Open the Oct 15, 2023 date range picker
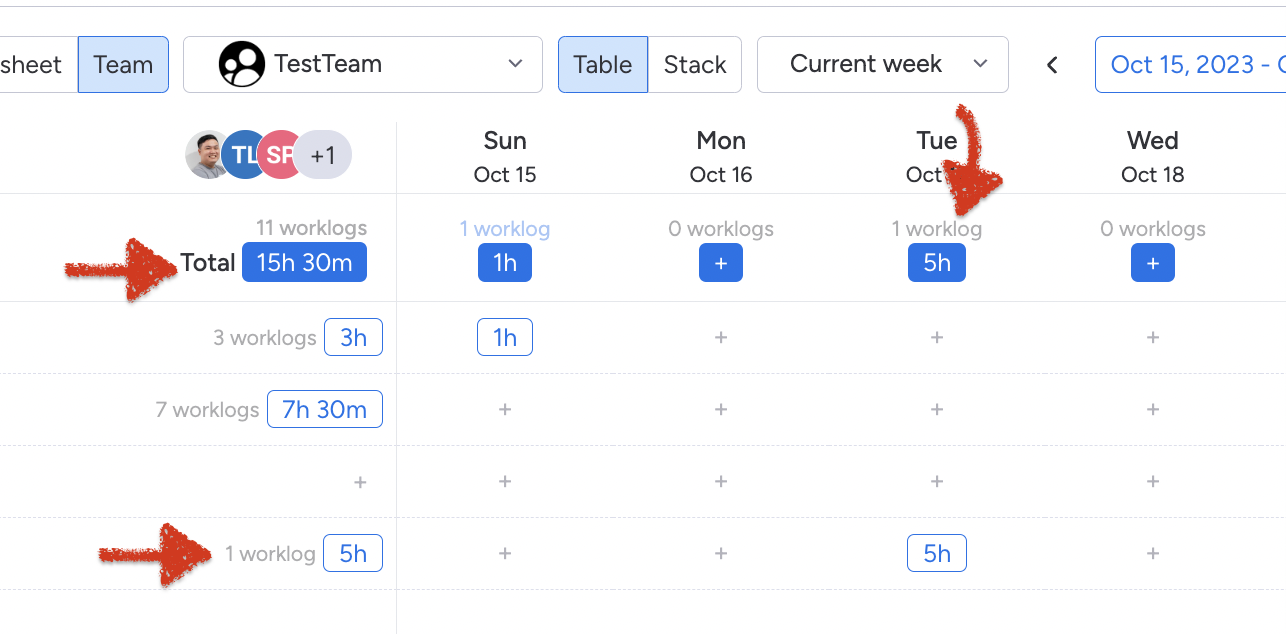 pyautogui.click(x=1190, y=65)
